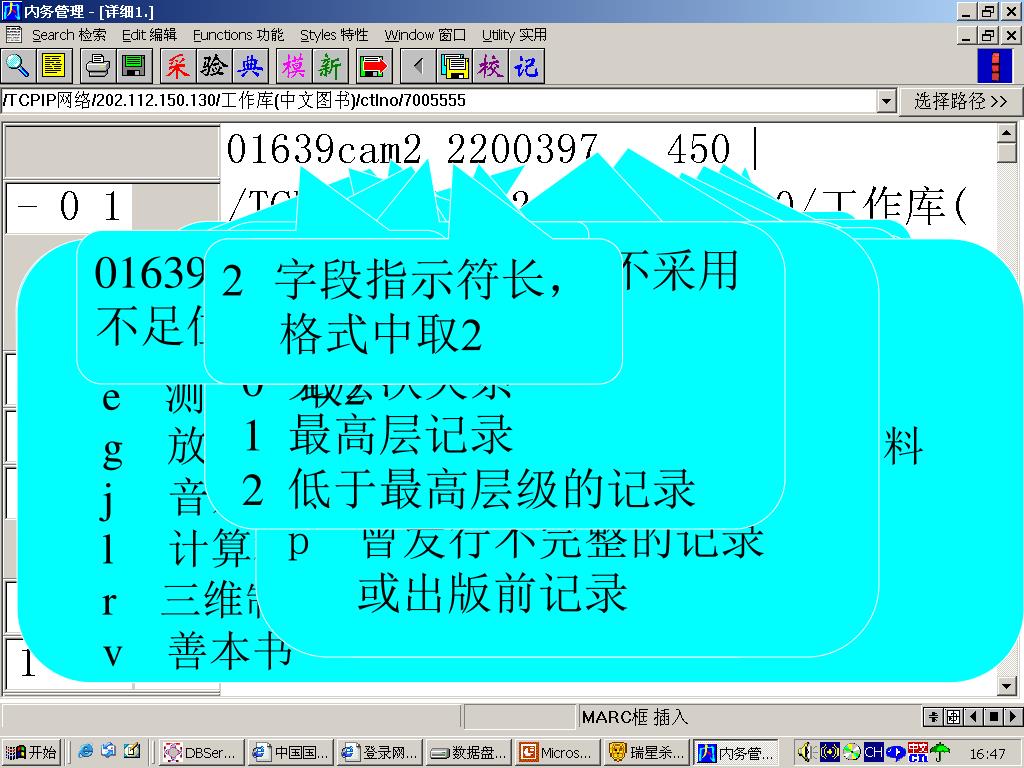The height and width of the screenshot is (768, 1024).
Task: Open the Windows 开始 Start button
Action: coord(31,752)
